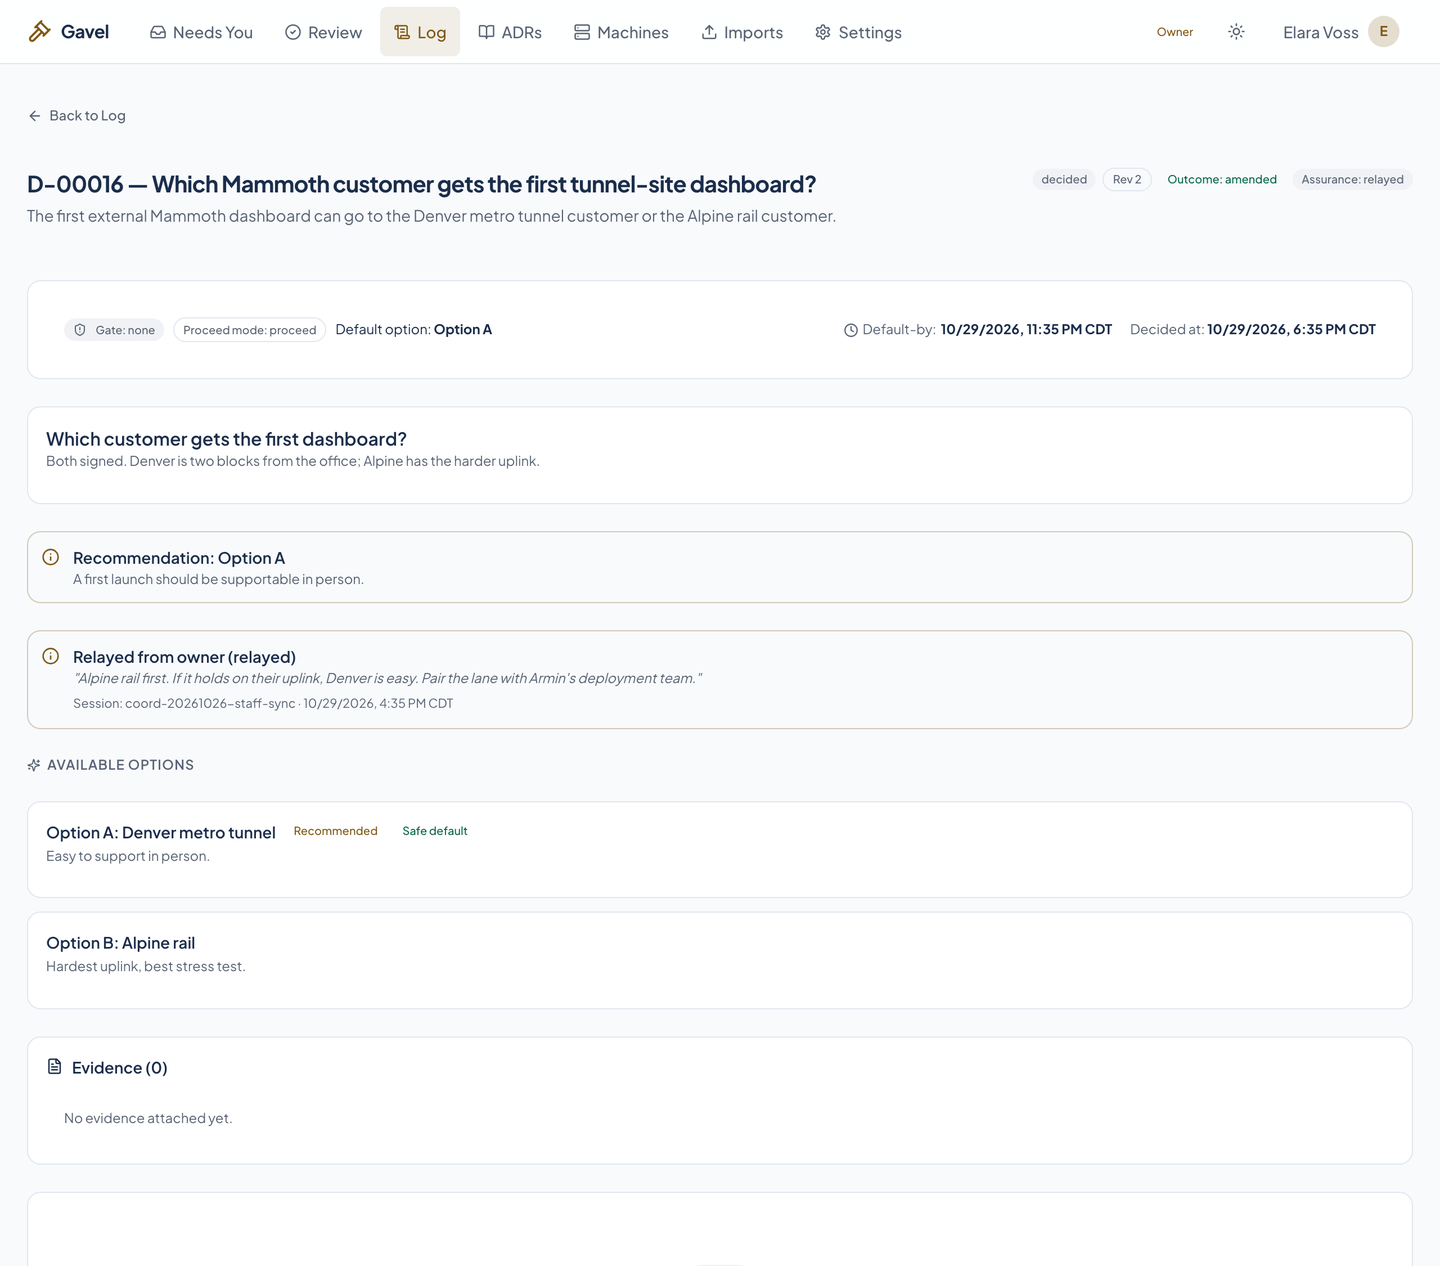This screenshot has height=1266, width=1440.
Task: Click the 'No evidence attached yet.' text
Action: coord(148,1118)
